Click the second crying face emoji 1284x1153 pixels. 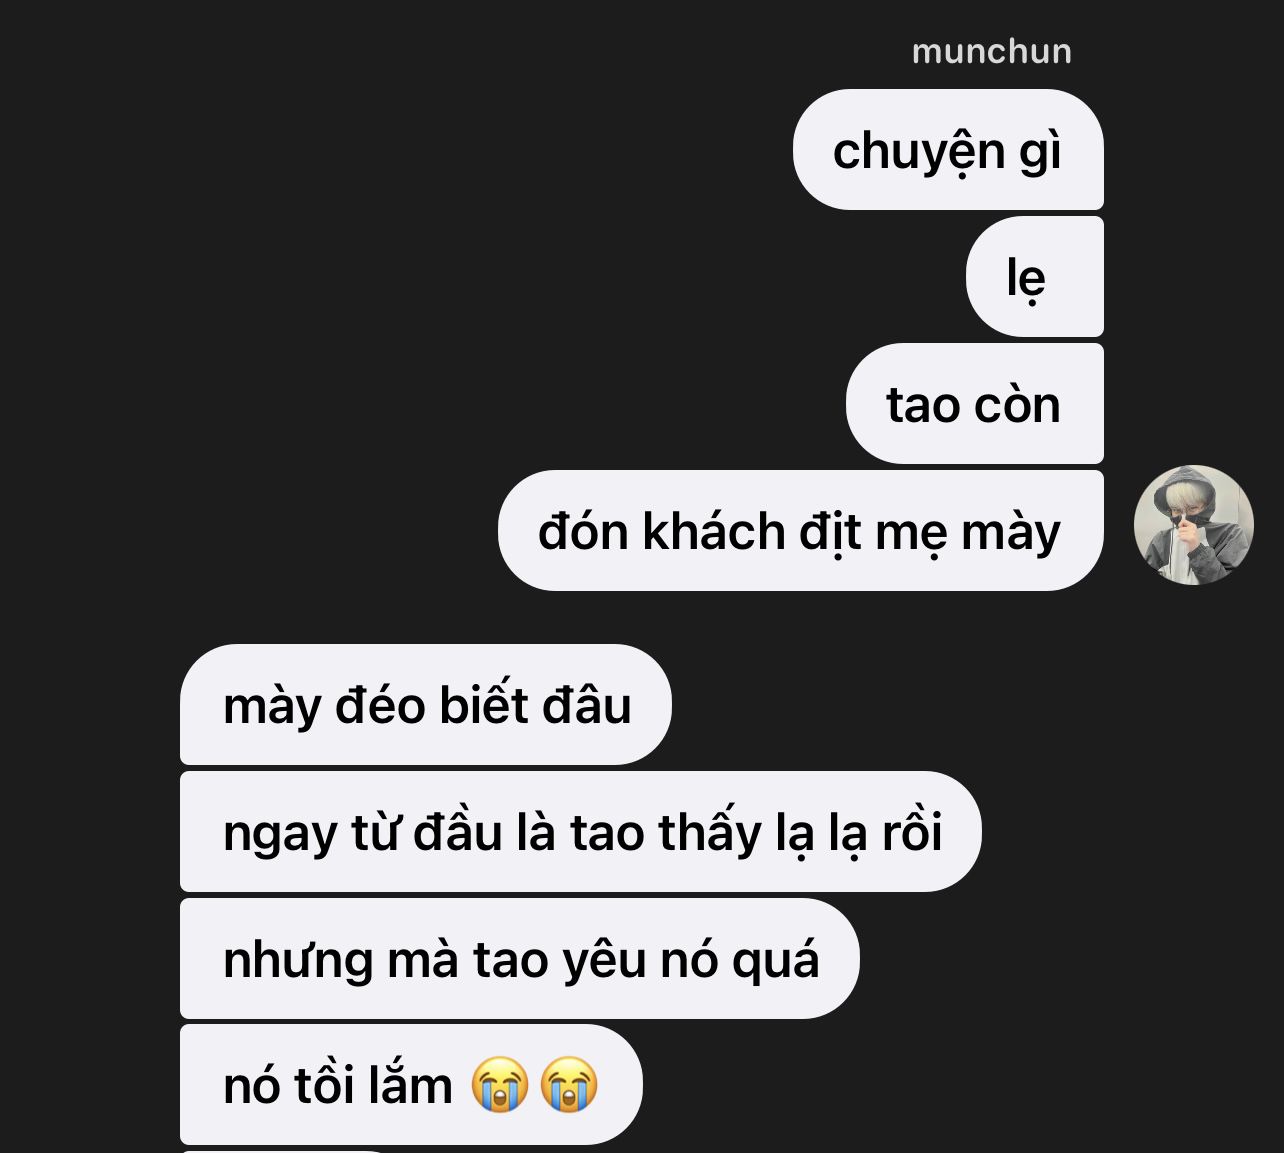coord(569,1086)
